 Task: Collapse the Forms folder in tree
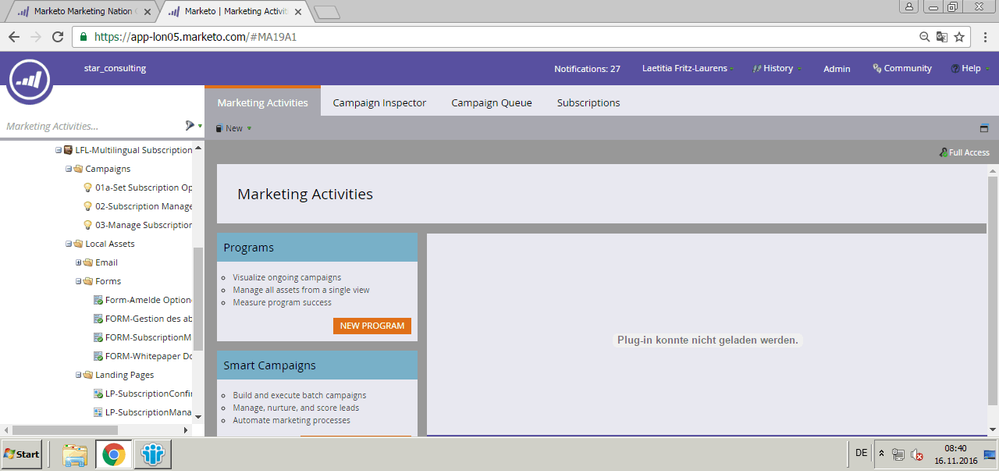(x=78, y=281)
